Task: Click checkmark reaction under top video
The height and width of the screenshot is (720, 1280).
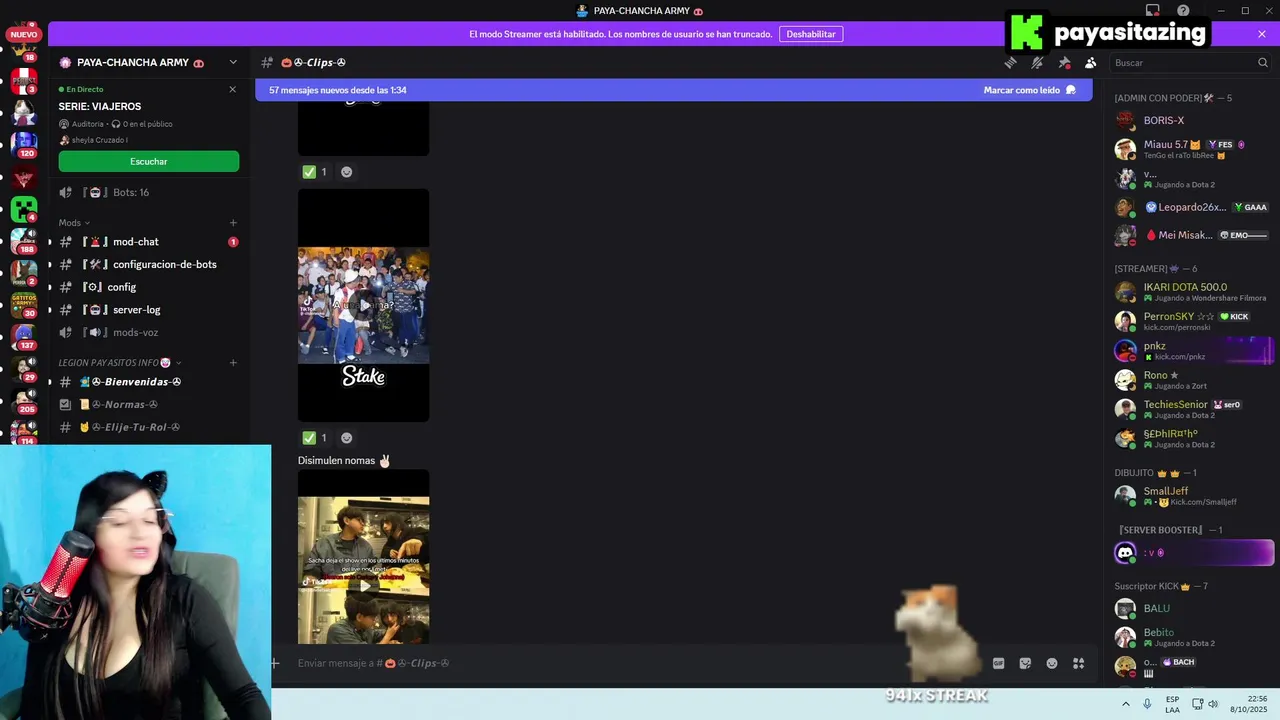Action: click(x=315, y=172)
